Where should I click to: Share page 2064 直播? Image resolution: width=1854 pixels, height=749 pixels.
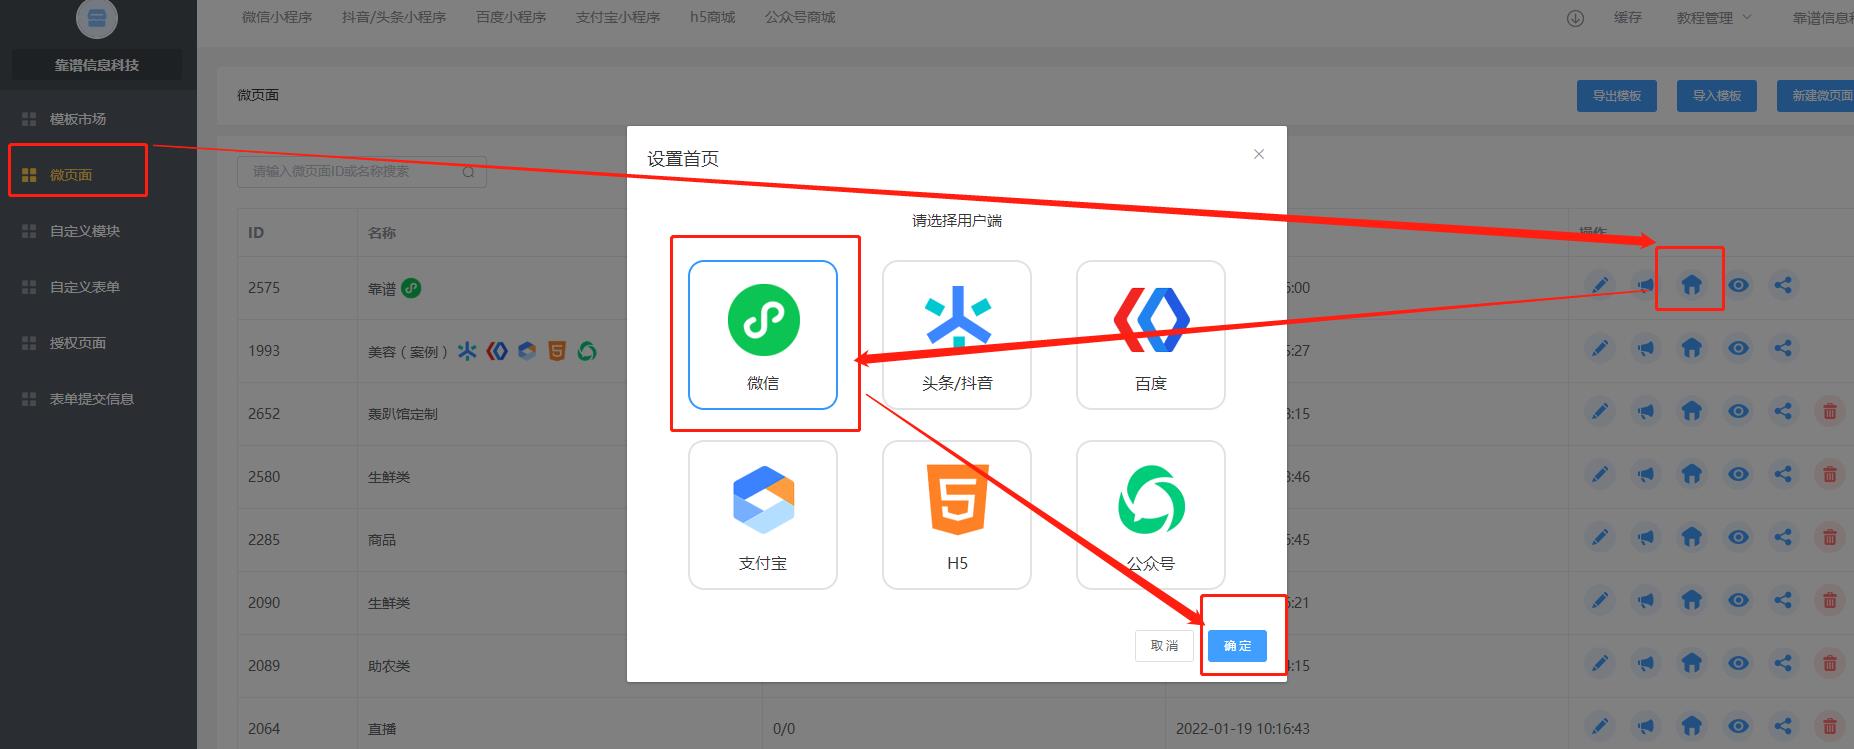point(1783,726)
